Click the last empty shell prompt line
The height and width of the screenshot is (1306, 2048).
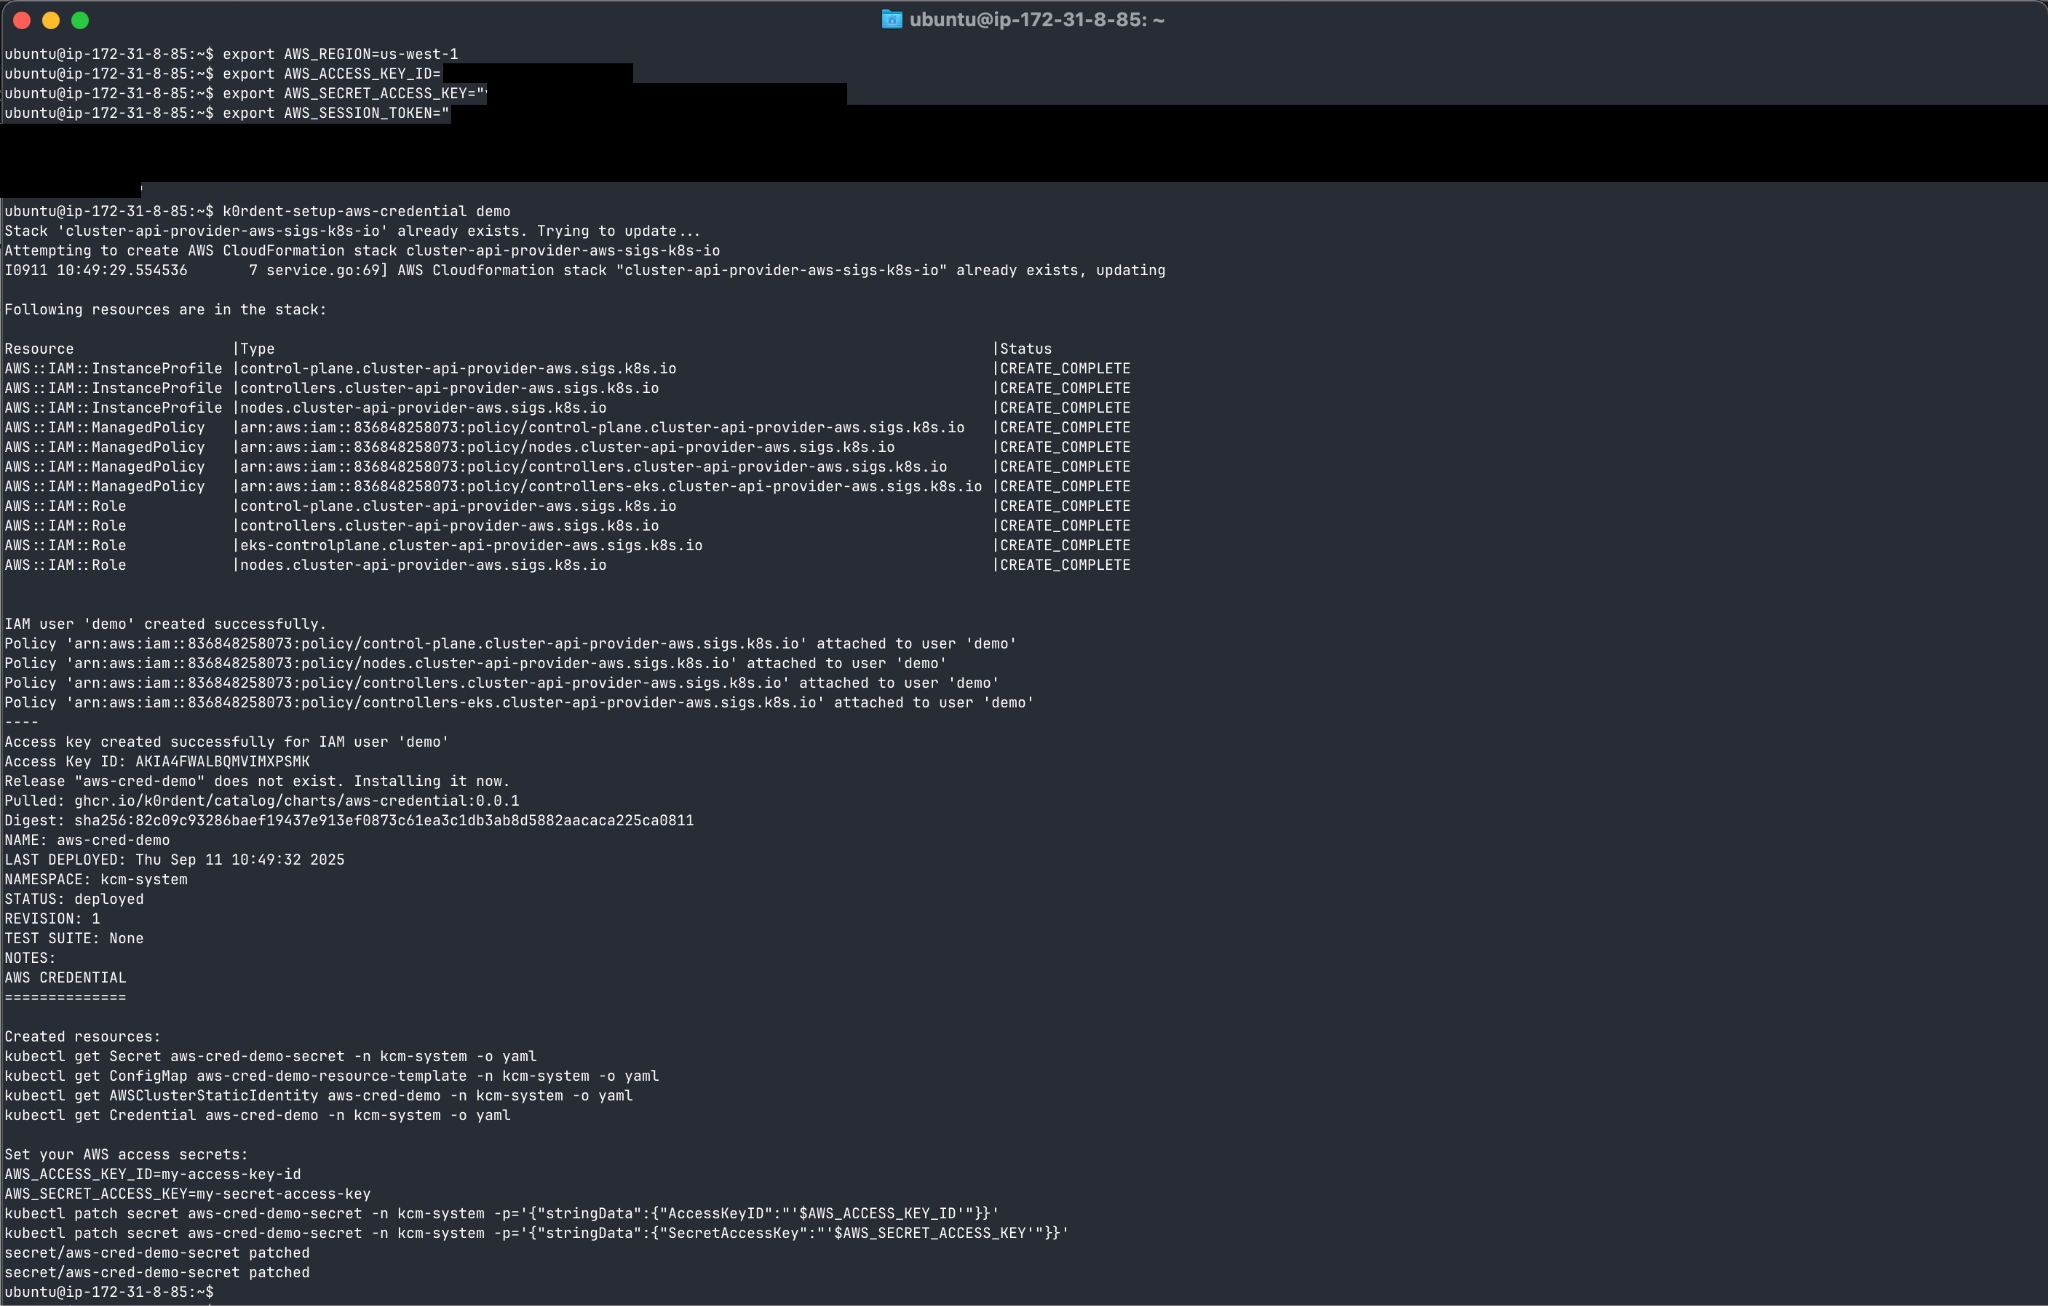(110, 1292)
